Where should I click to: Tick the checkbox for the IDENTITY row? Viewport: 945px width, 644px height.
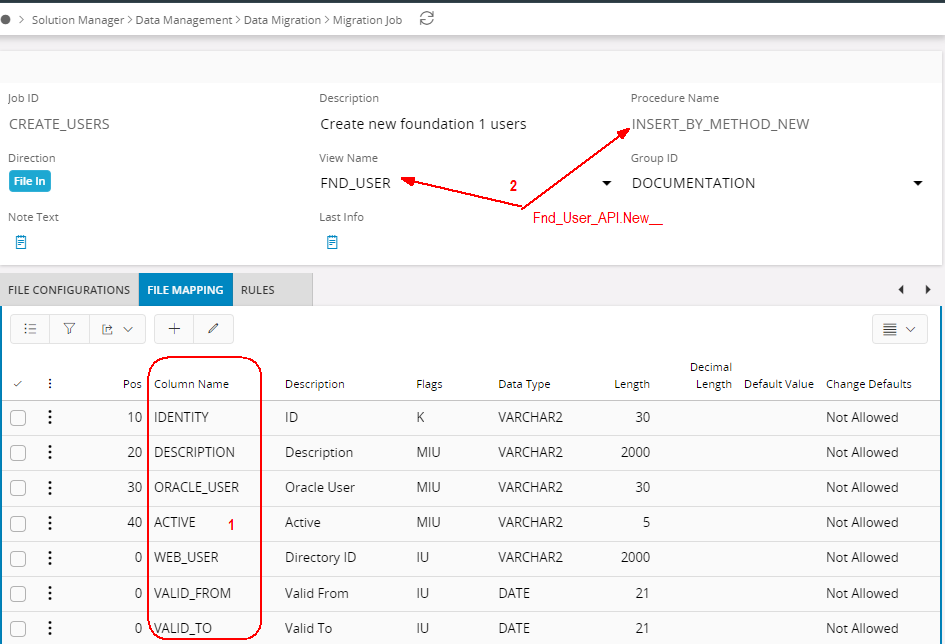pos(18,418)
